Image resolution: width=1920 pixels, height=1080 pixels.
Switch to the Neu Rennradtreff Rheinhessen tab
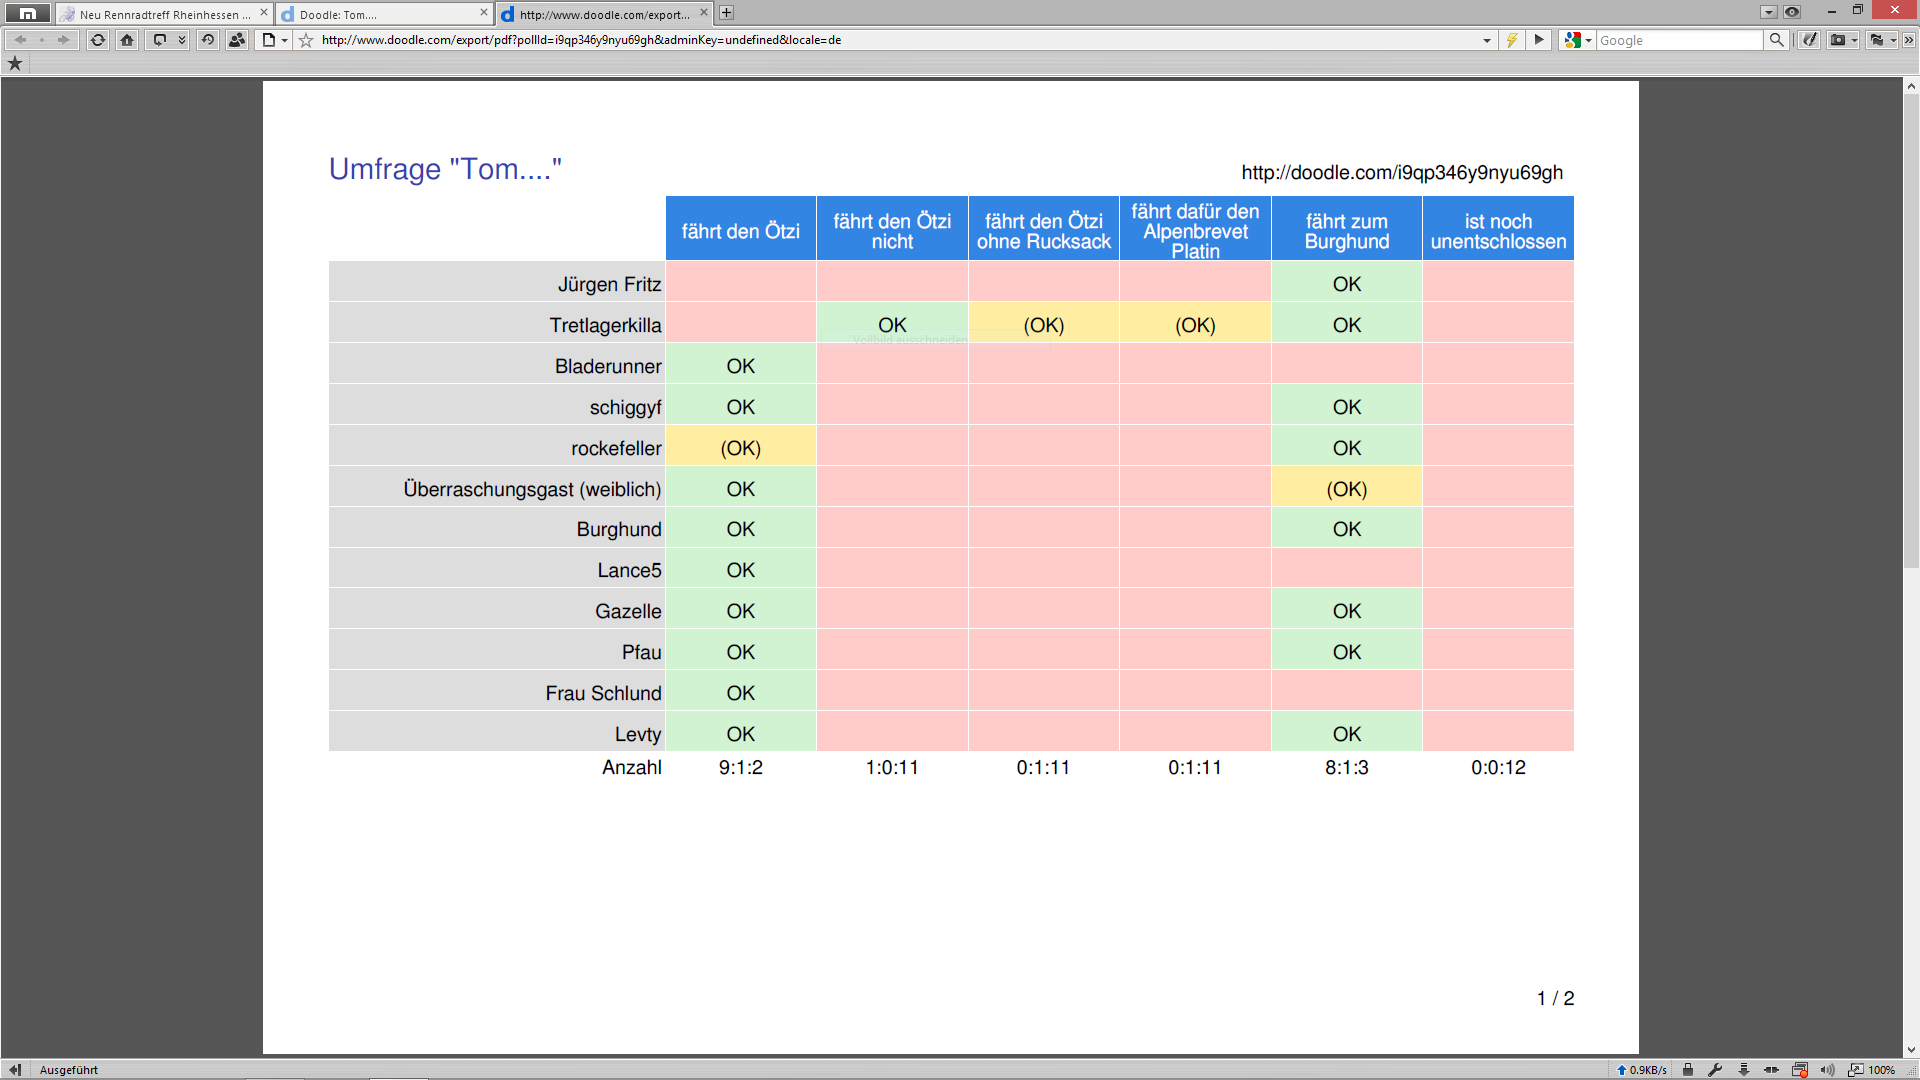click(160, 14)
